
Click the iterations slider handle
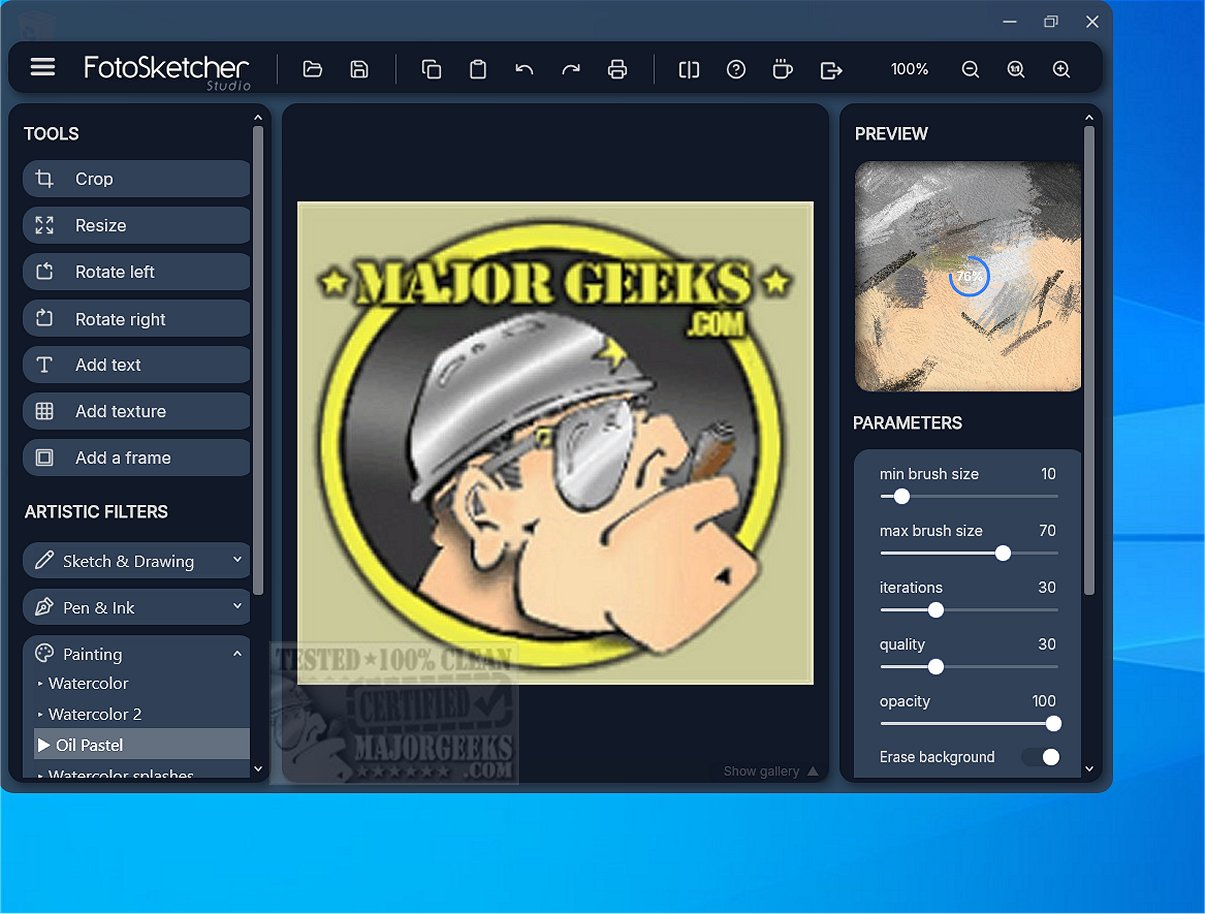tap(936, 610)
